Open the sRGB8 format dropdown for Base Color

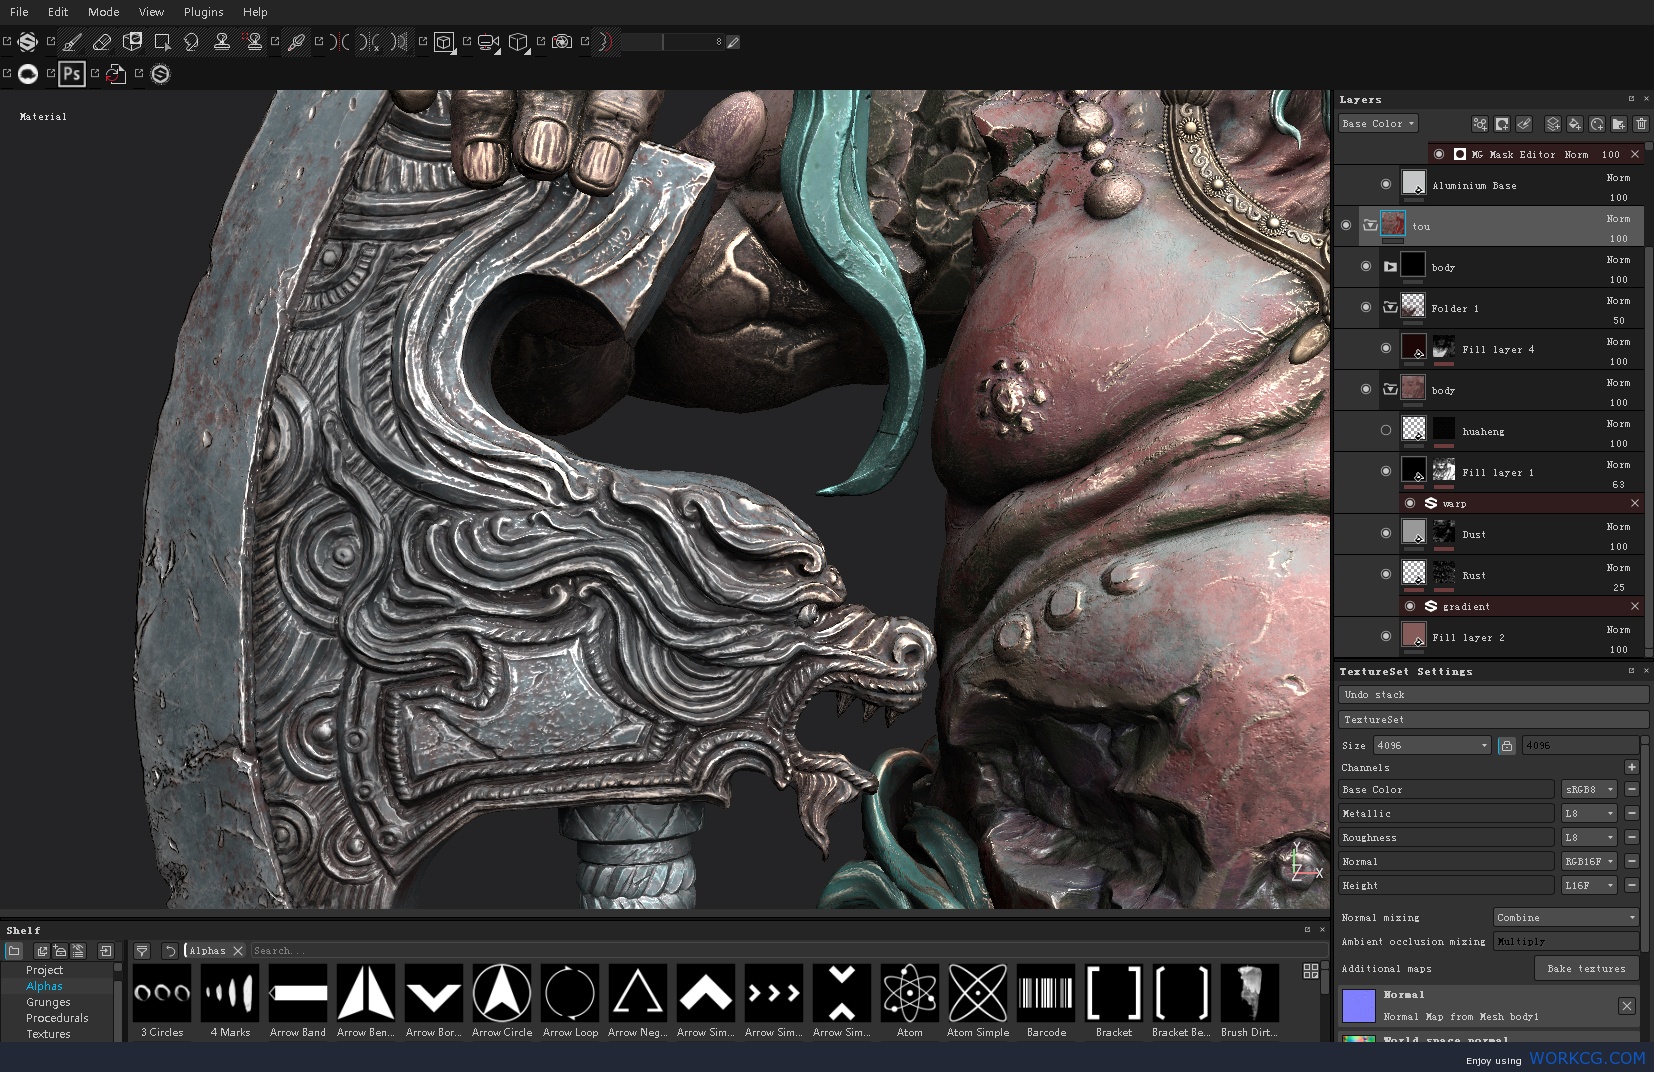1589,789
